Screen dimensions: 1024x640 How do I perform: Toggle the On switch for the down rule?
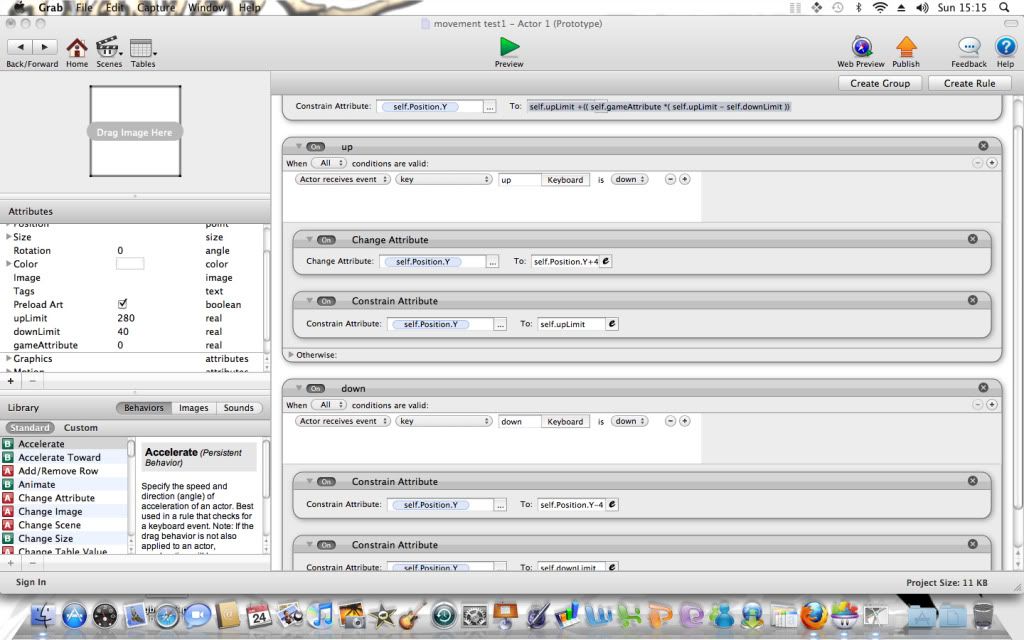click(316, 388)
